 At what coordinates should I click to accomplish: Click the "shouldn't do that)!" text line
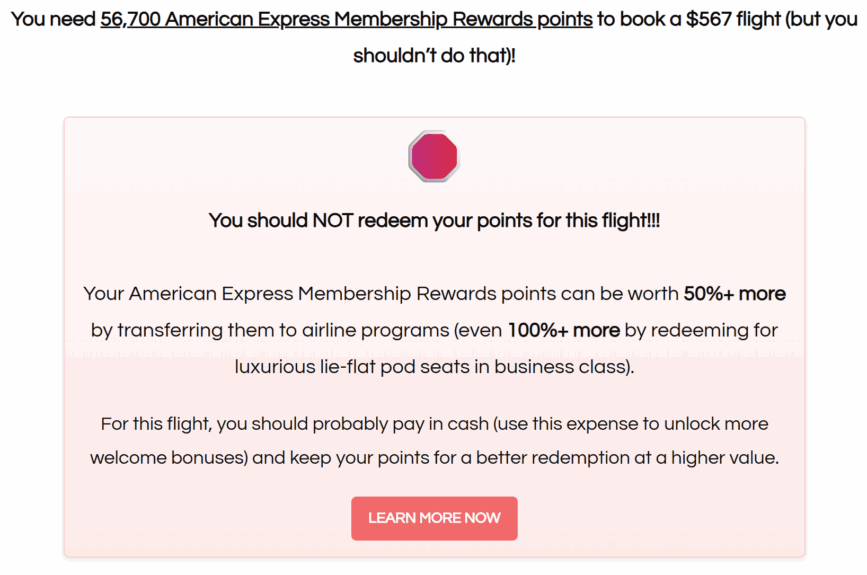point(434,55)
